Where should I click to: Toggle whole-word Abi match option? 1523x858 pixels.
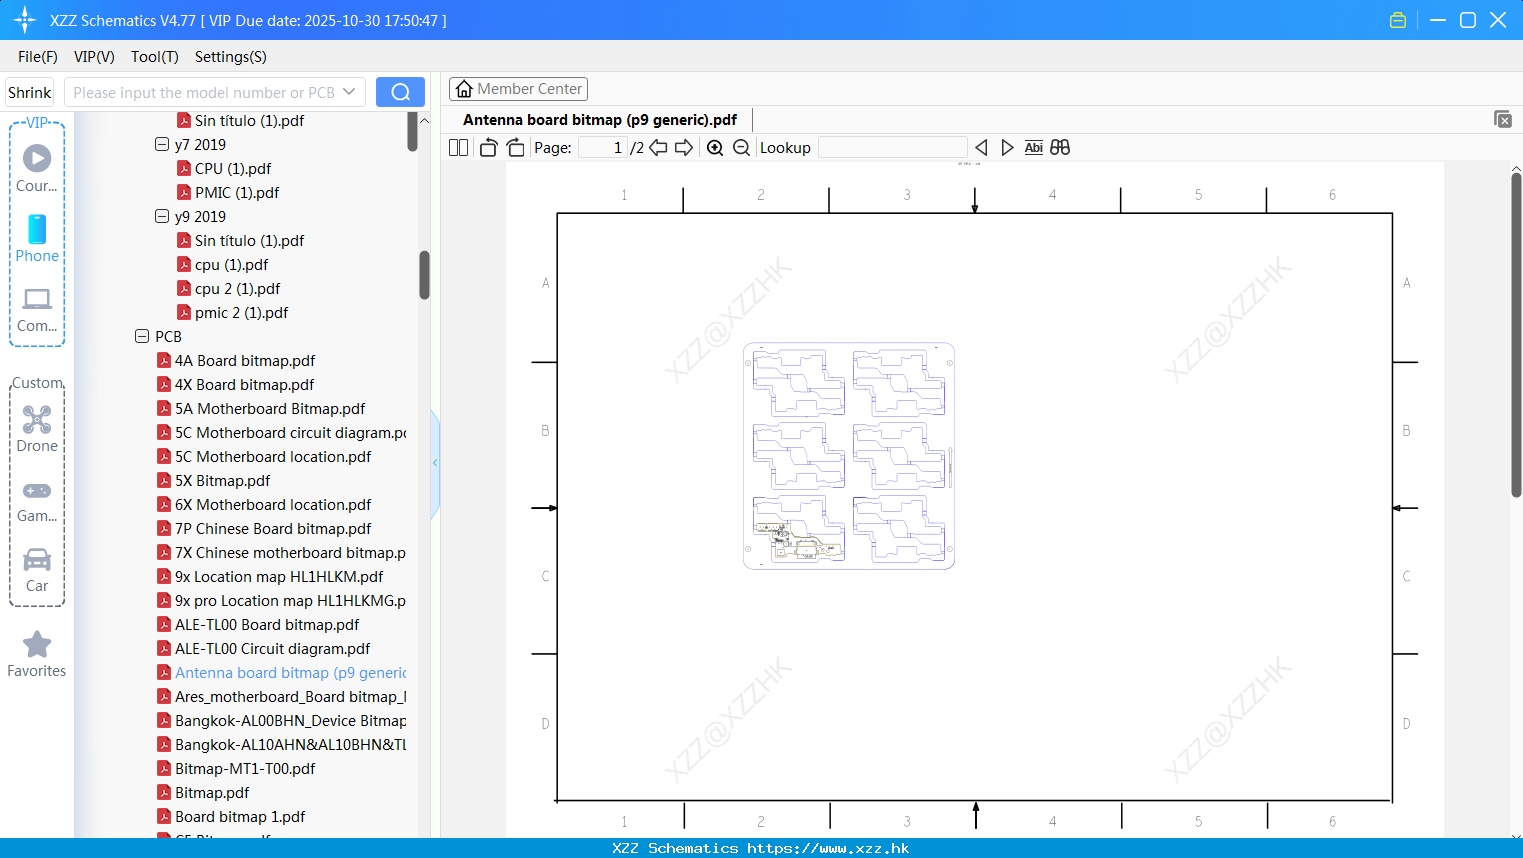(1033, 148)
